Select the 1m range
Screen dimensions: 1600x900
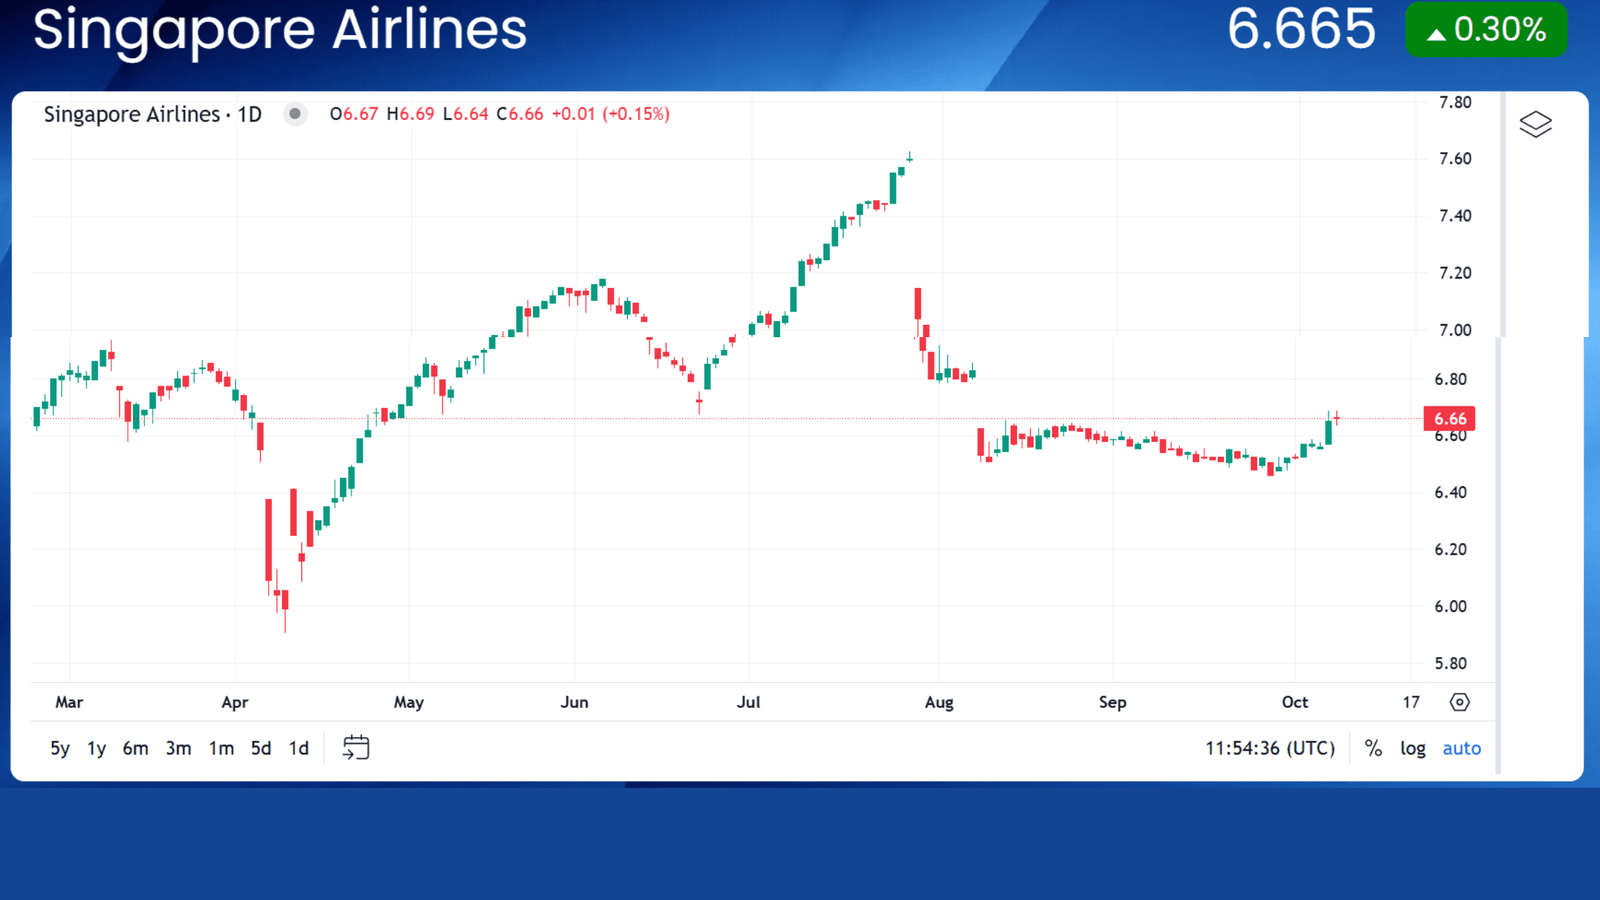point(220,747)
